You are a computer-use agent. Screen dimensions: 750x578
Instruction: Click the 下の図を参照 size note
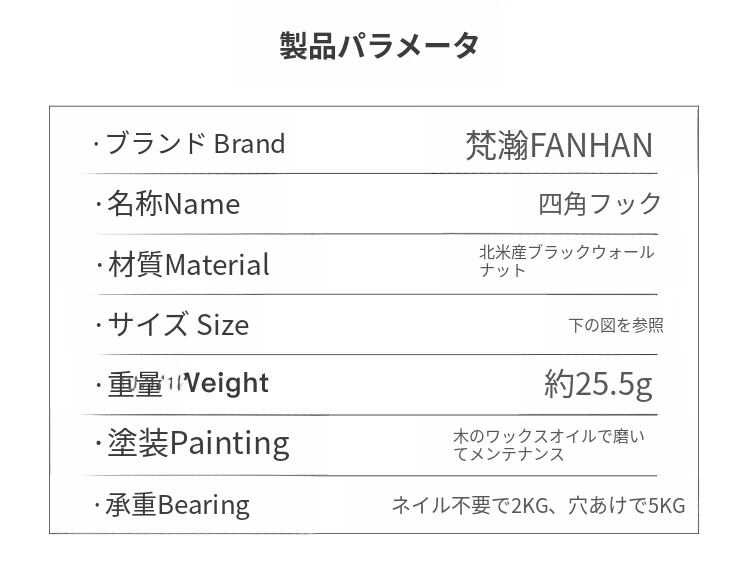click(616, 325)
